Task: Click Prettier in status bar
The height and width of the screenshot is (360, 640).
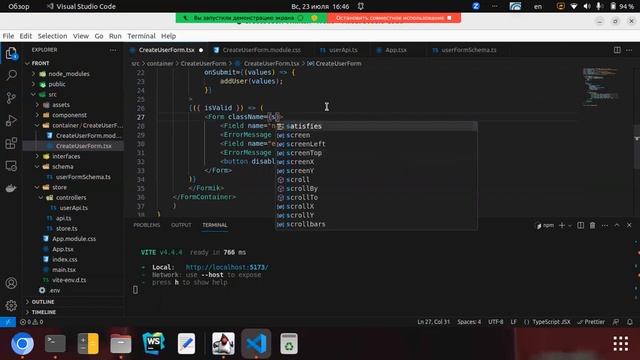Action: 591,322
